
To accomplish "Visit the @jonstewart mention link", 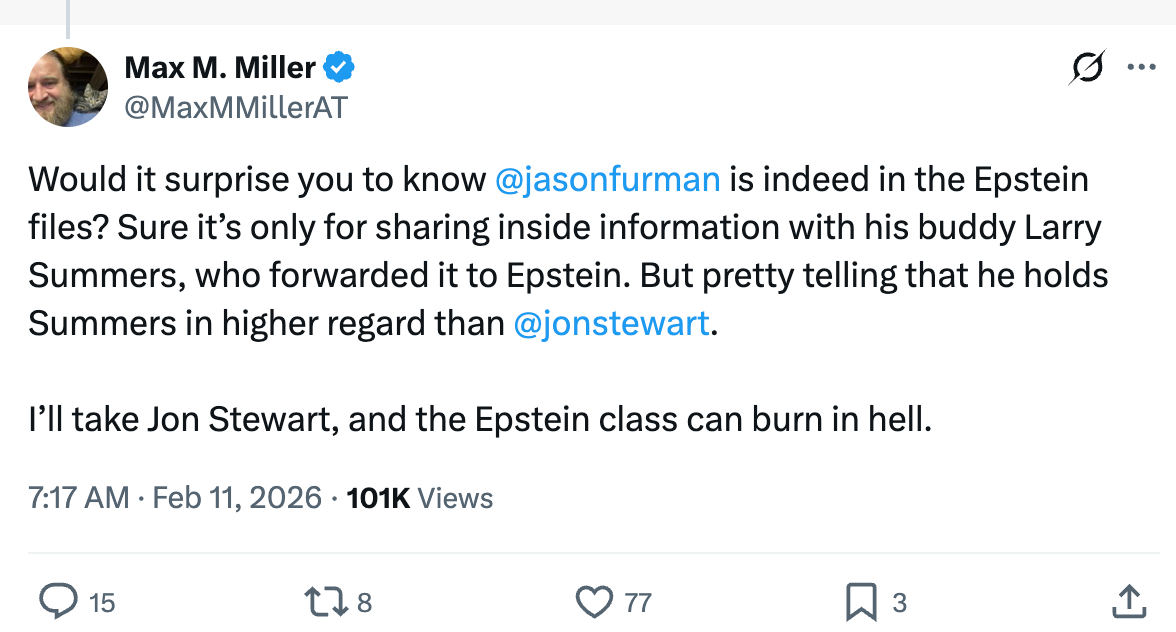I will [x=610, y=324].
